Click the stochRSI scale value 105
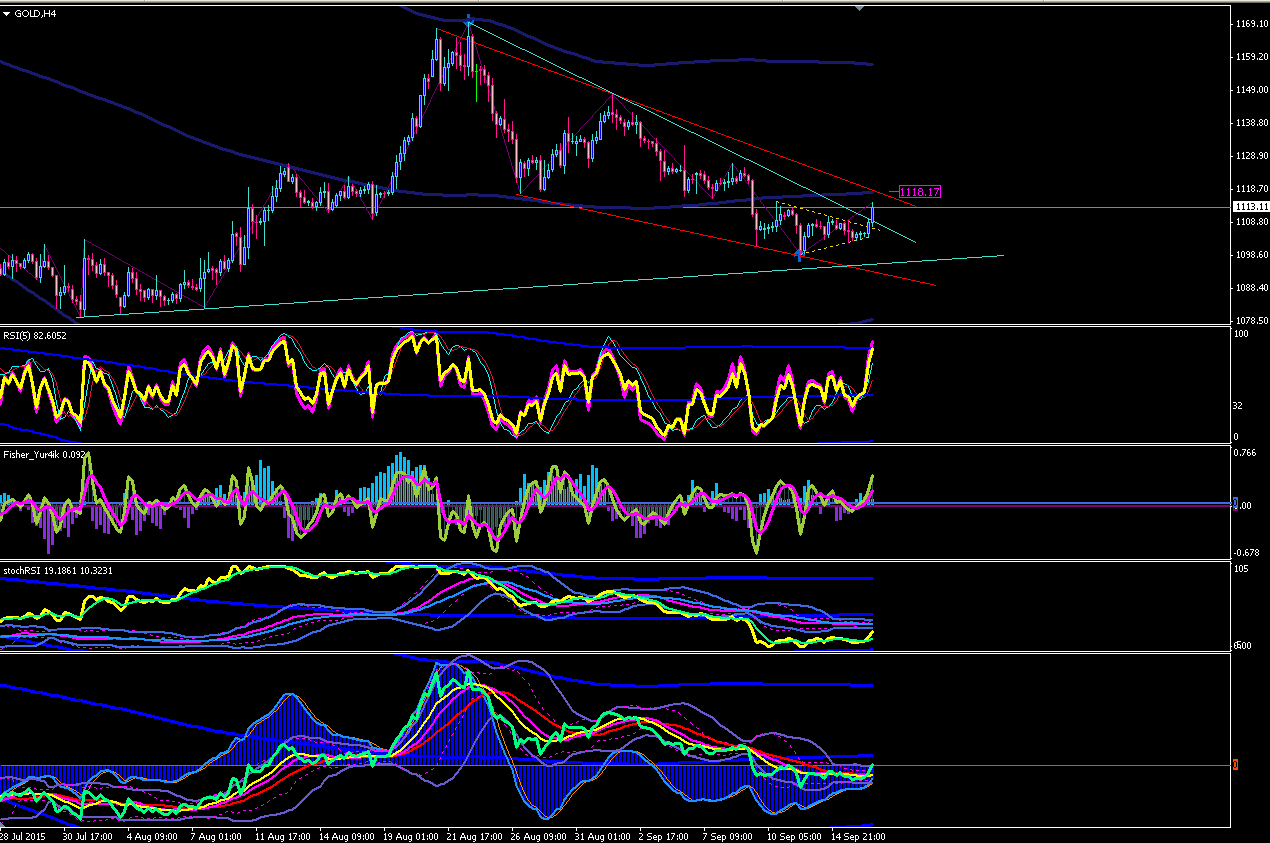1270x843 pixels. point(1243,570)
